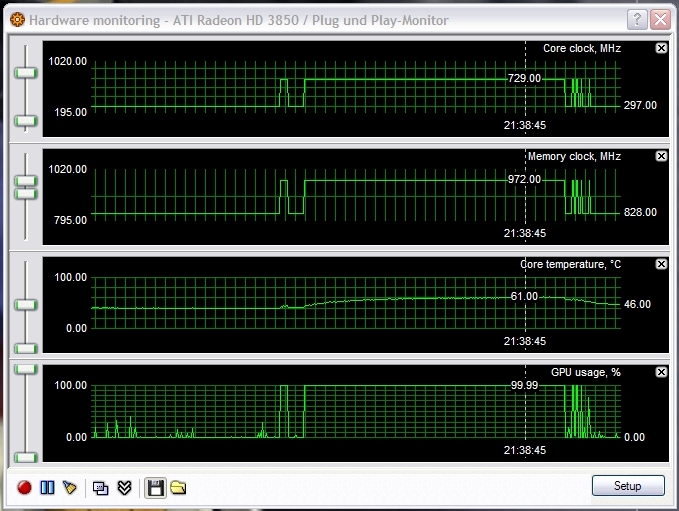Click the 99.99 value on GPU usage graph
Image resolution: width=679 pixels, height=511 pixels.
pos(524,385)
